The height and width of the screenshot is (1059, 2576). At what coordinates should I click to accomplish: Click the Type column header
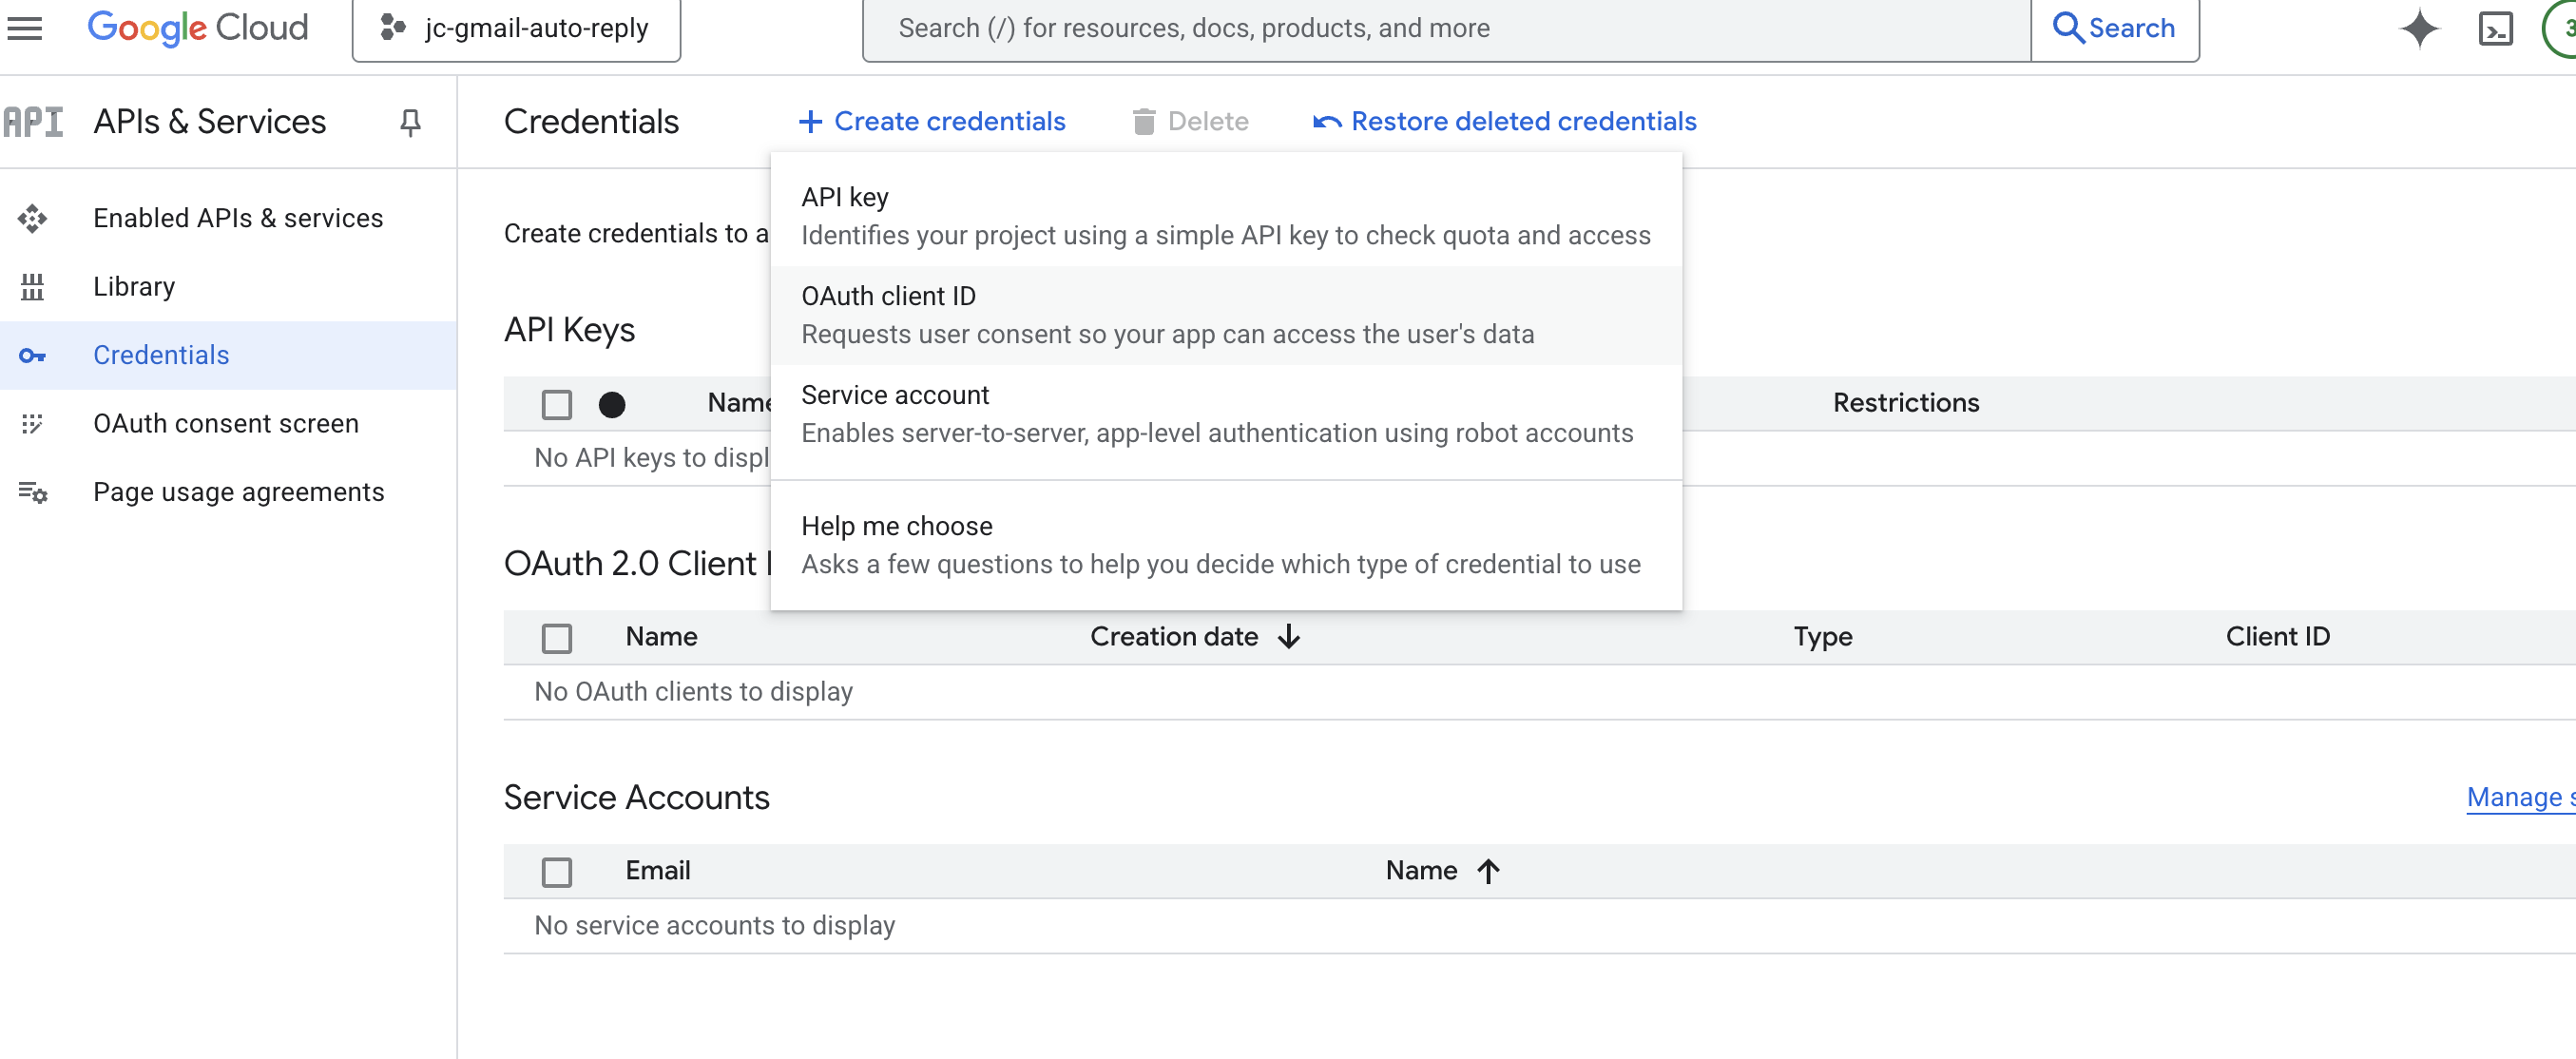pos(1822,636)
